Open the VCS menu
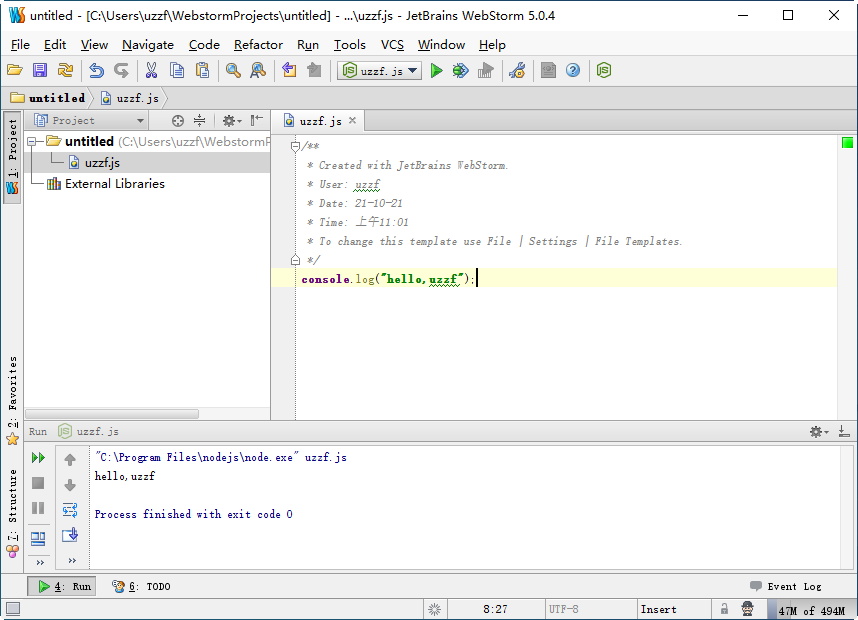 coord(392,45)
